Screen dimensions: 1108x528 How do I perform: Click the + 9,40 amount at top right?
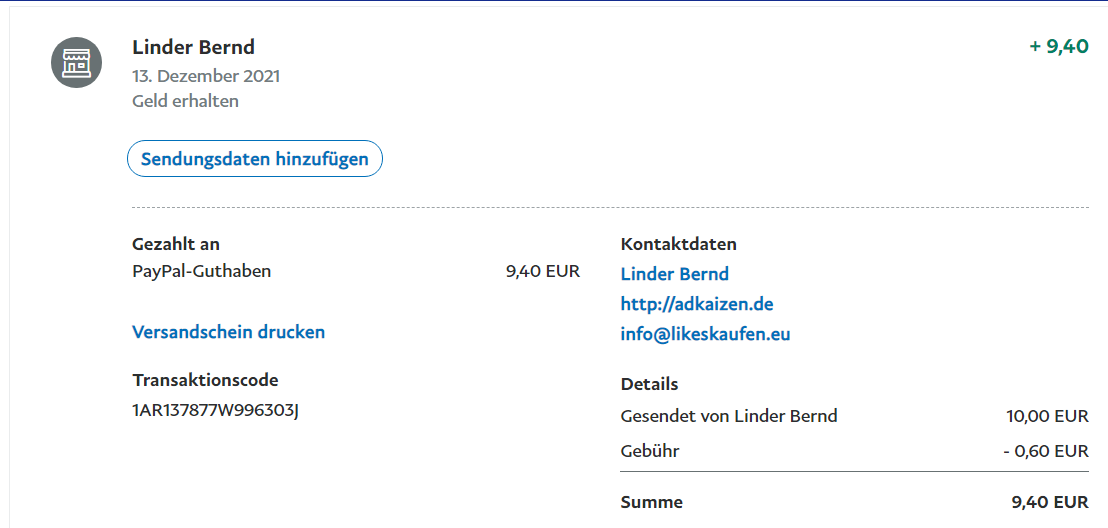1059,47
